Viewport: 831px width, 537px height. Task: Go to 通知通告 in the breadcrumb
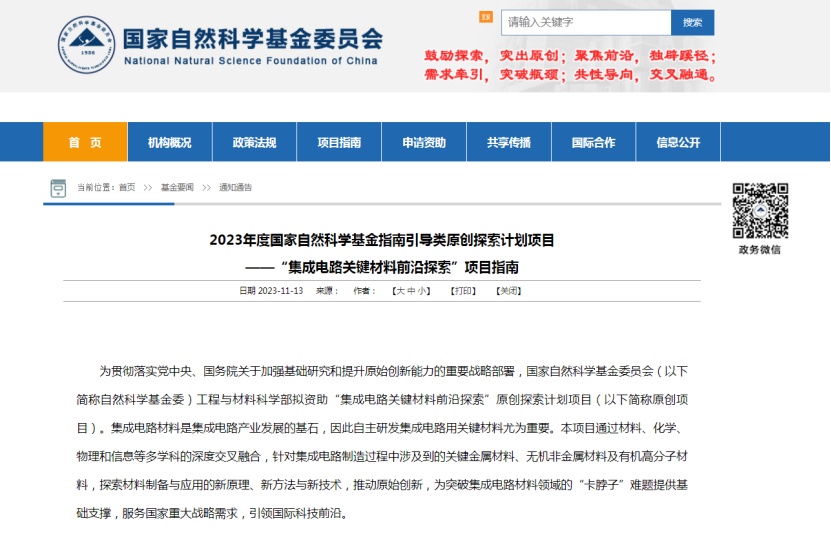[235, 188]
